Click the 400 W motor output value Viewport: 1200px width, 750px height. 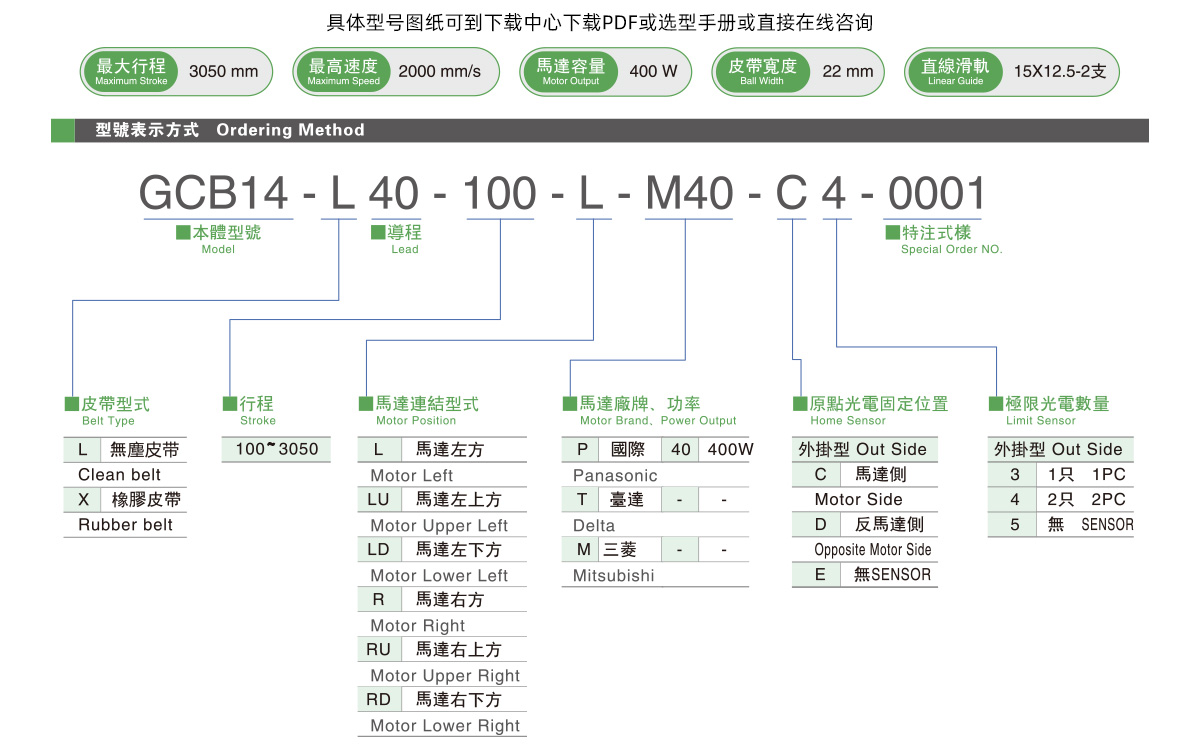(653, 71)
